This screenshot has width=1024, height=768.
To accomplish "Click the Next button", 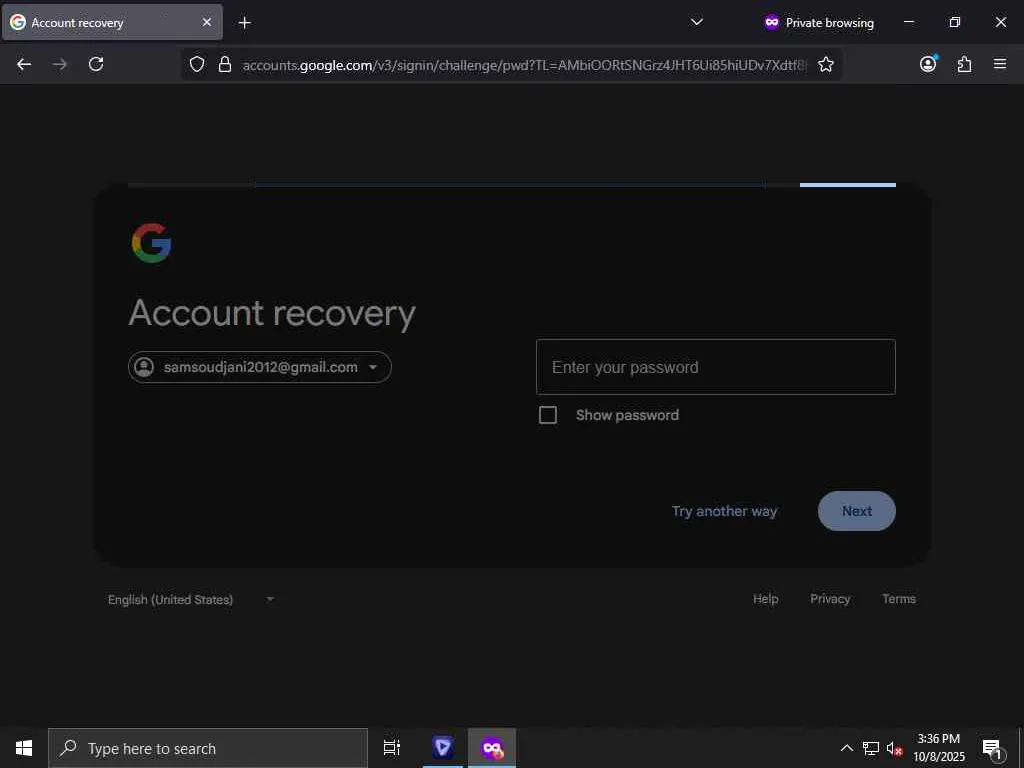I will tap(857, 511).
